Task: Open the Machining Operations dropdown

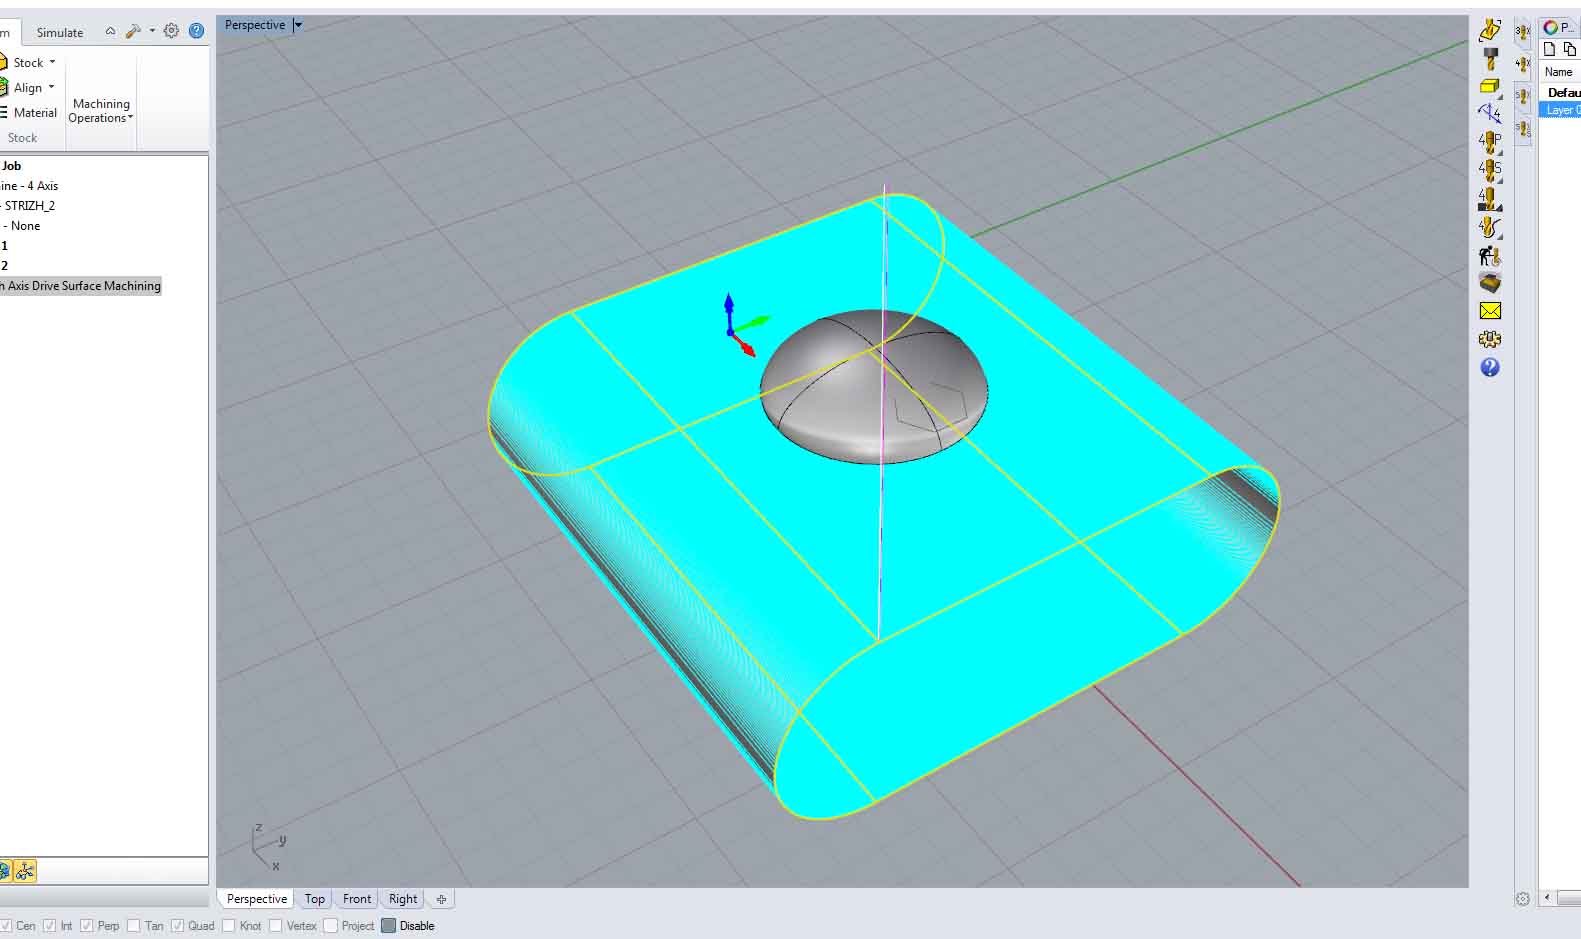Action: (x=100, y=111)
